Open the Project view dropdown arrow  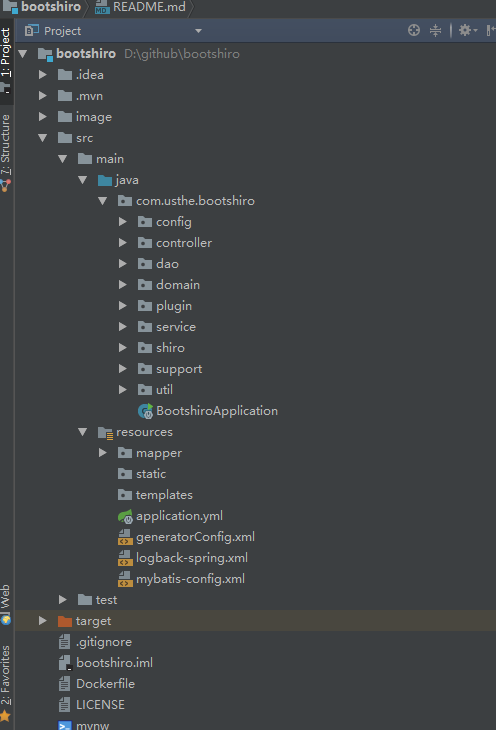coord(198,31)
